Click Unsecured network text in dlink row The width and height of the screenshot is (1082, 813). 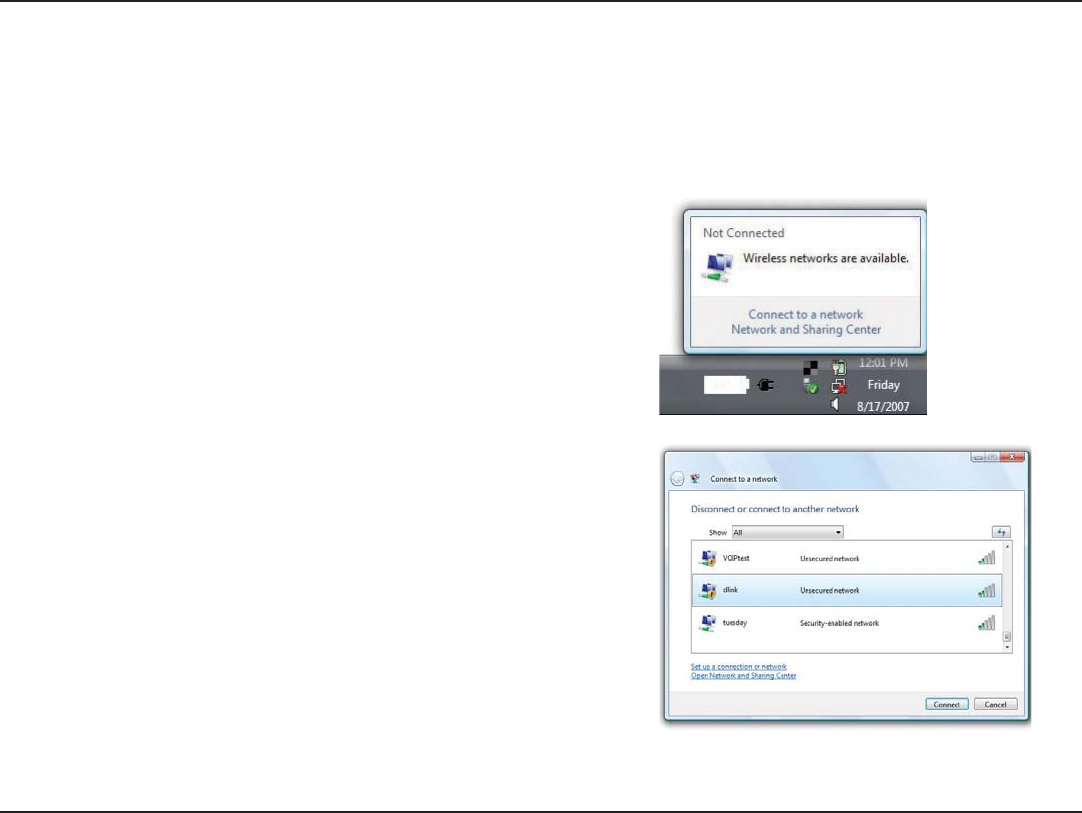click(829, 591)
